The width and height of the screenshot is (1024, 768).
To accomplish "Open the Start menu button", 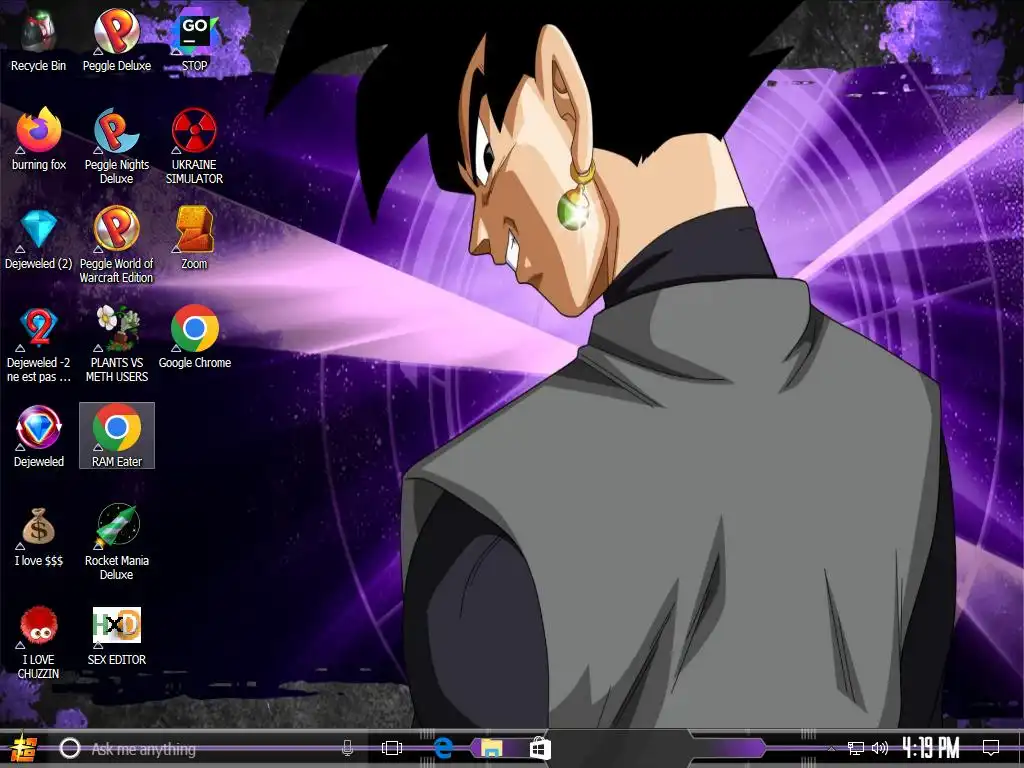I will pos(24,748).
